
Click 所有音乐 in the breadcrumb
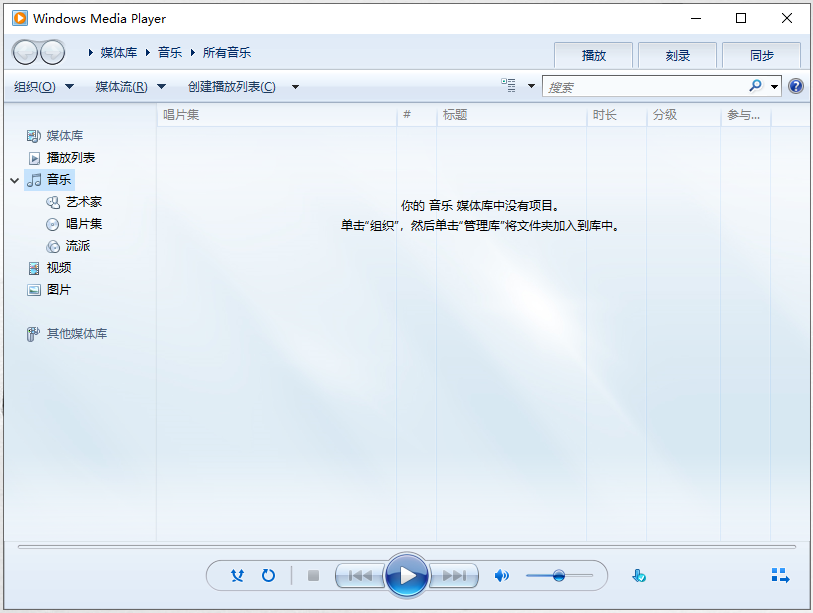point(227,52)
